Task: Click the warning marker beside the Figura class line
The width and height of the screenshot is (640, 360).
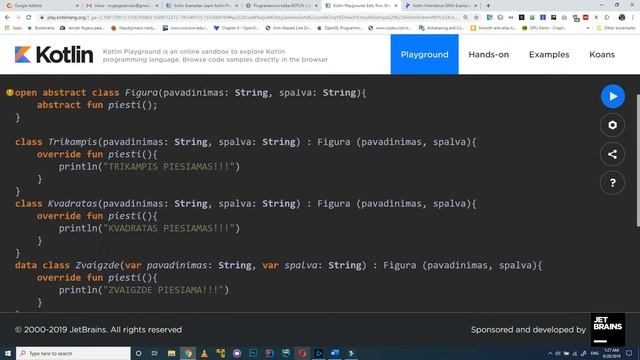Action: 10,93
